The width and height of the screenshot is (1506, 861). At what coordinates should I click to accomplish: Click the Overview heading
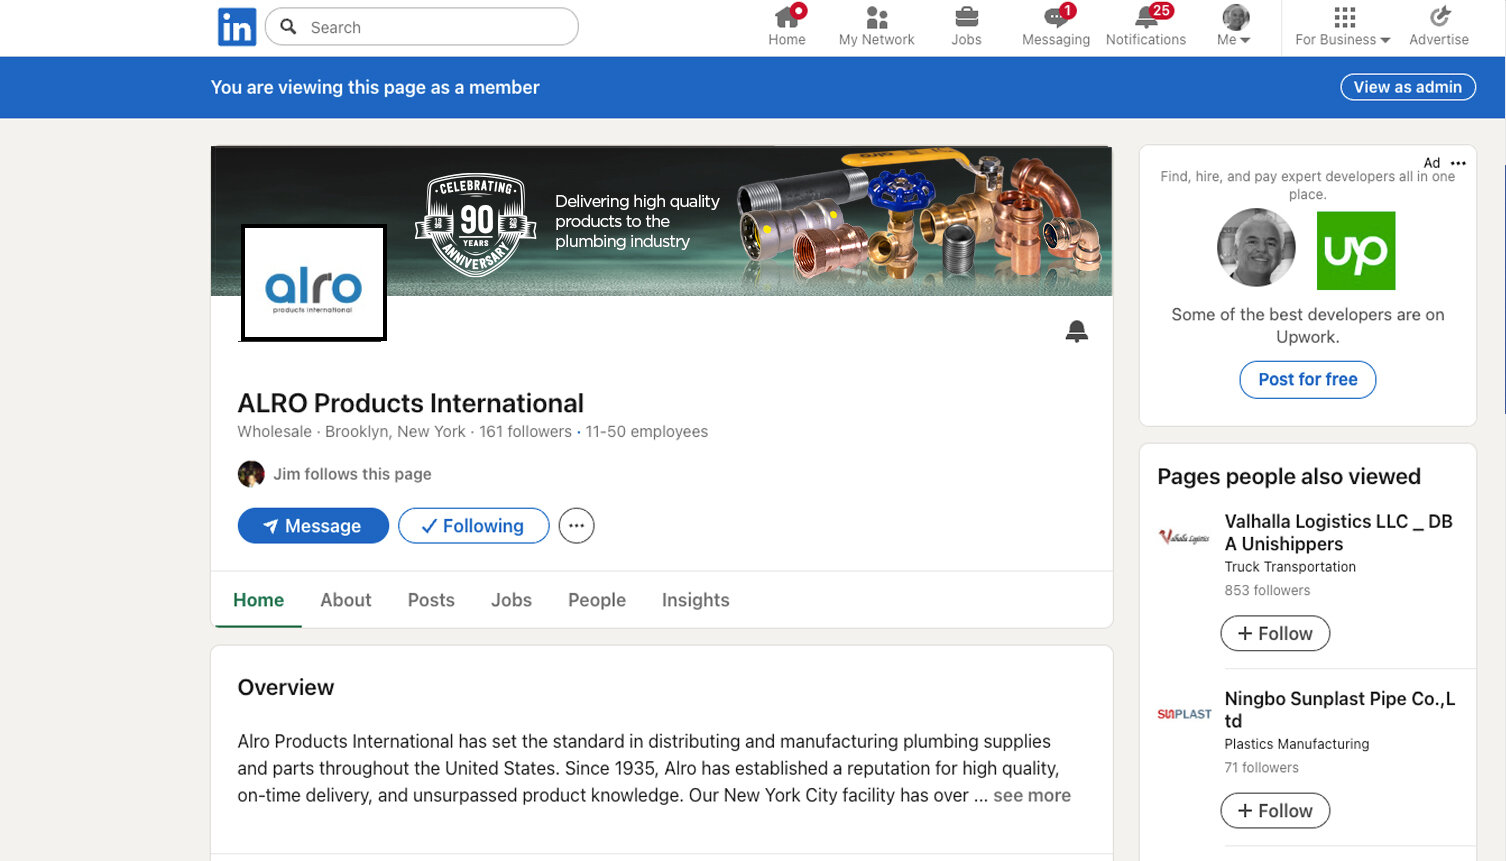(x=286, y=688)
